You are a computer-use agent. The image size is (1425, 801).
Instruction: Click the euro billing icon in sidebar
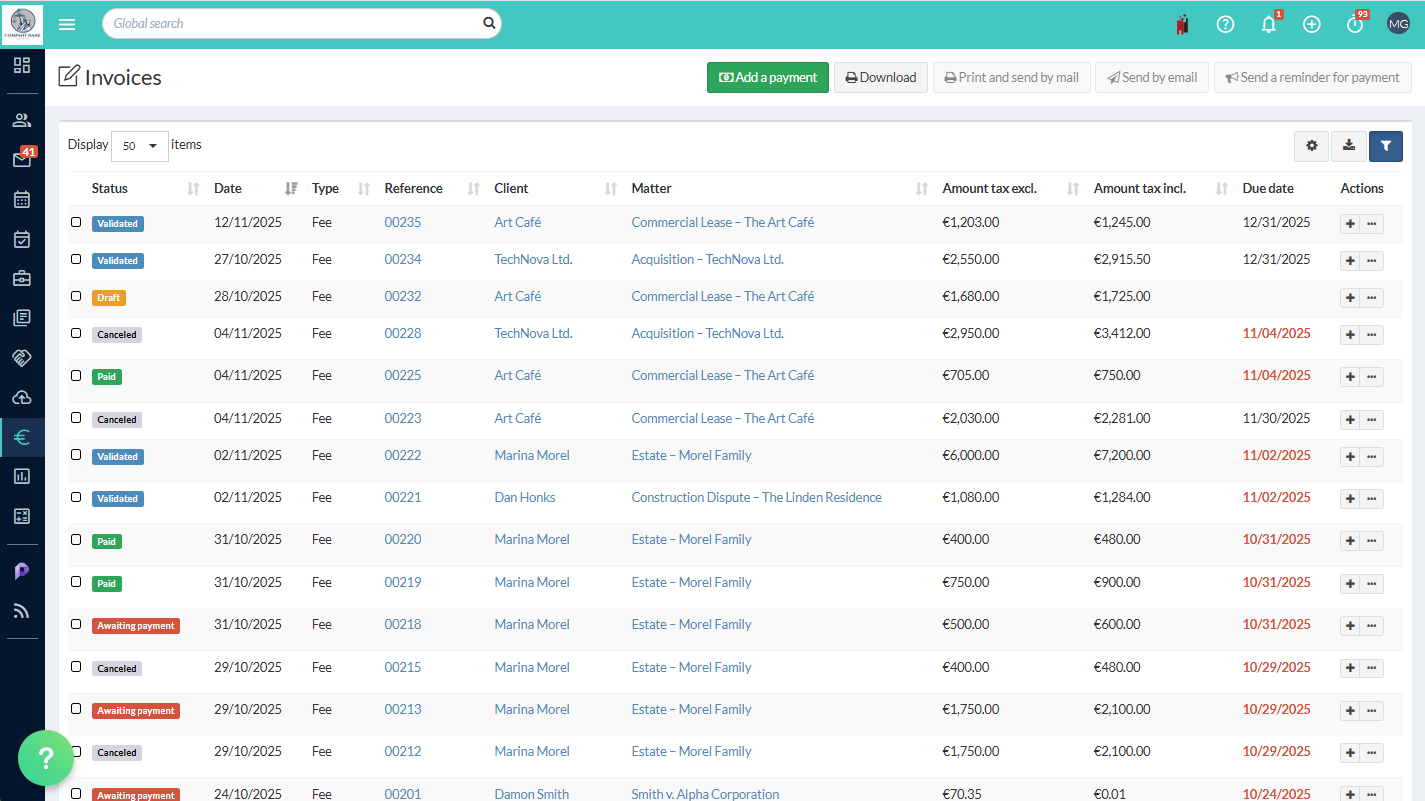click(x=22, y=436)
